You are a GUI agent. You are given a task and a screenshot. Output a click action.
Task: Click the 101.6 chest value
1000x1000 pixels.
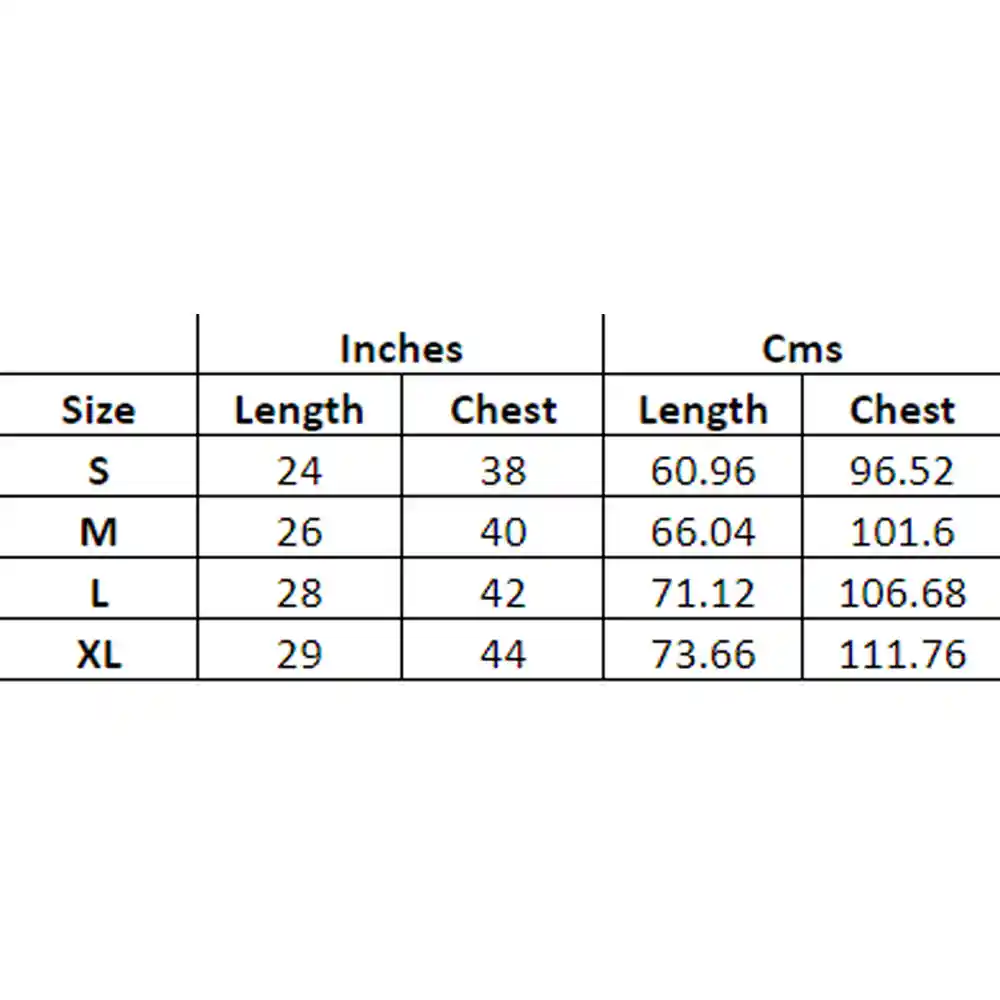(902, 528)
